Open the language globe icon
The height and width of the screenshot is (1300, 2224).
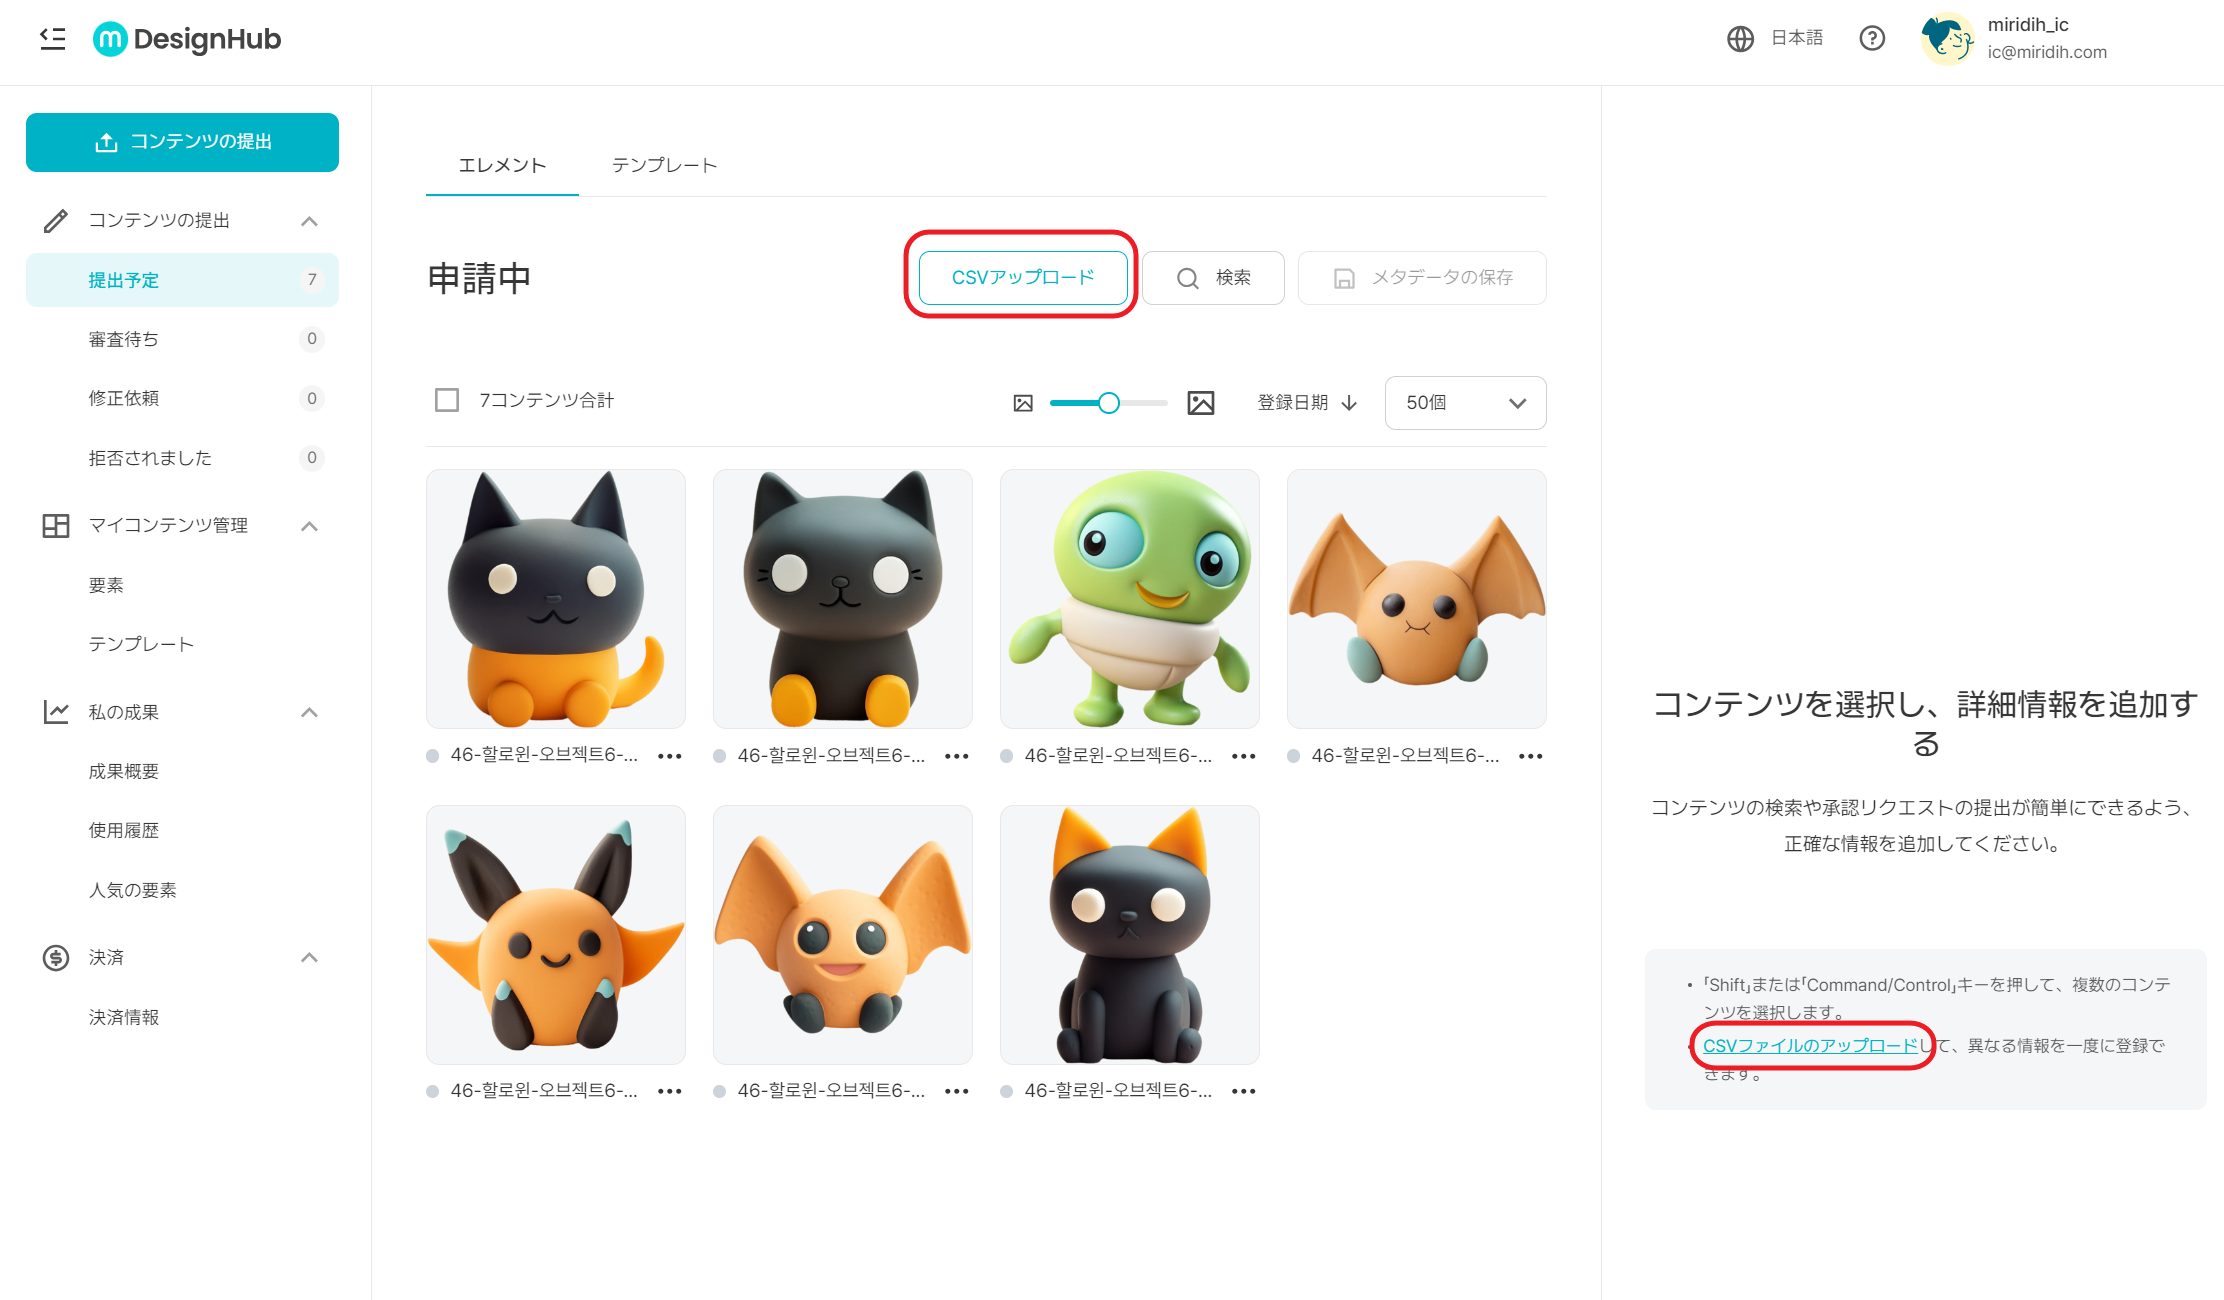pyautogui.click(x=1740, y=38)
